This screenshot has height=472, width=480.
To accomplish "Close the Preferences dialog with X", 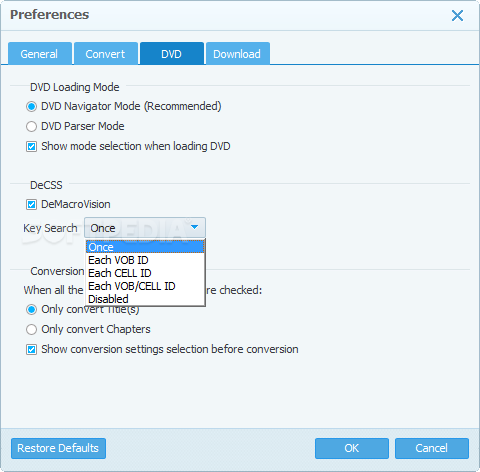I will (x=457, y=15).
